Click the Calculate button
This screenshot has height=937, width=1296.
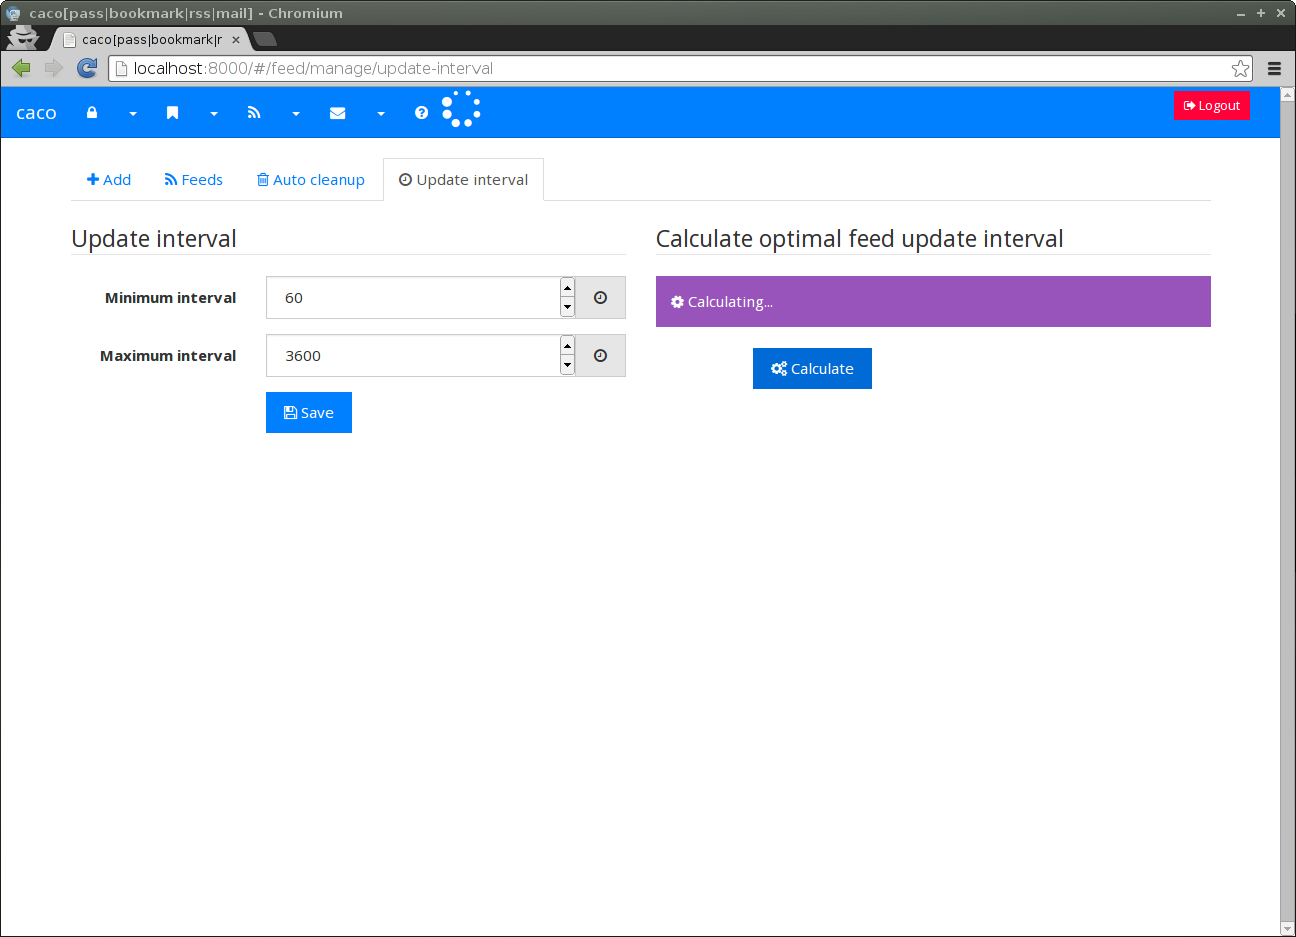click(x=812, y=369)
